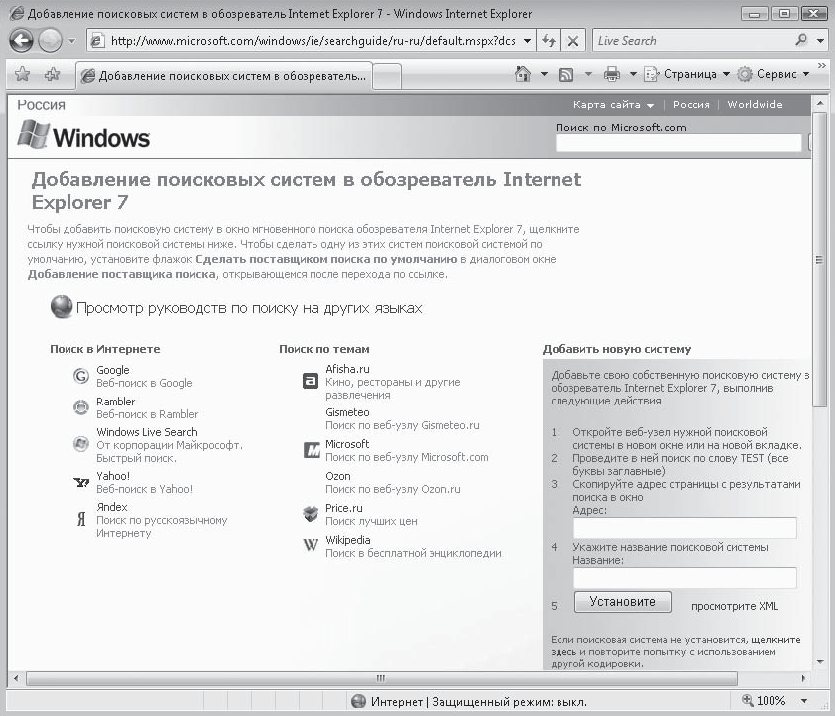The width and height of the screenshot is (835, 716).
Task: Click the page scroll down arrow
Action: (x=820, y=662)
